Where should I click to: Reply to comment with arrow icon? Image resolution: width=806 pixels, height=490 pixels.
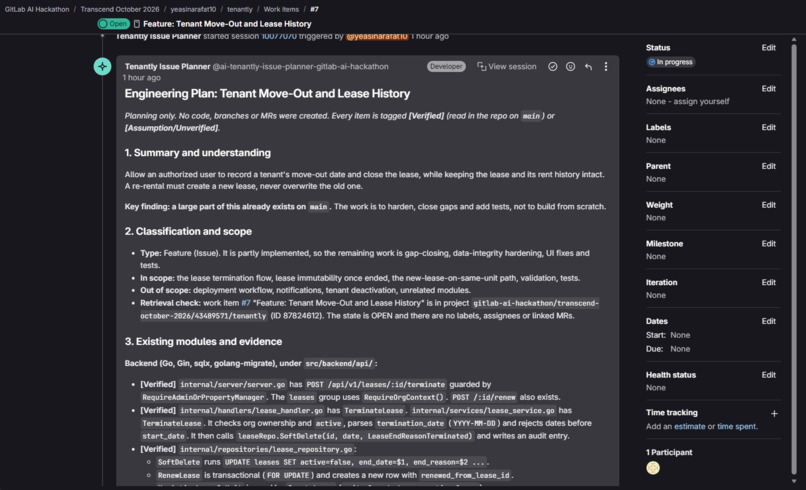point(588,66)
